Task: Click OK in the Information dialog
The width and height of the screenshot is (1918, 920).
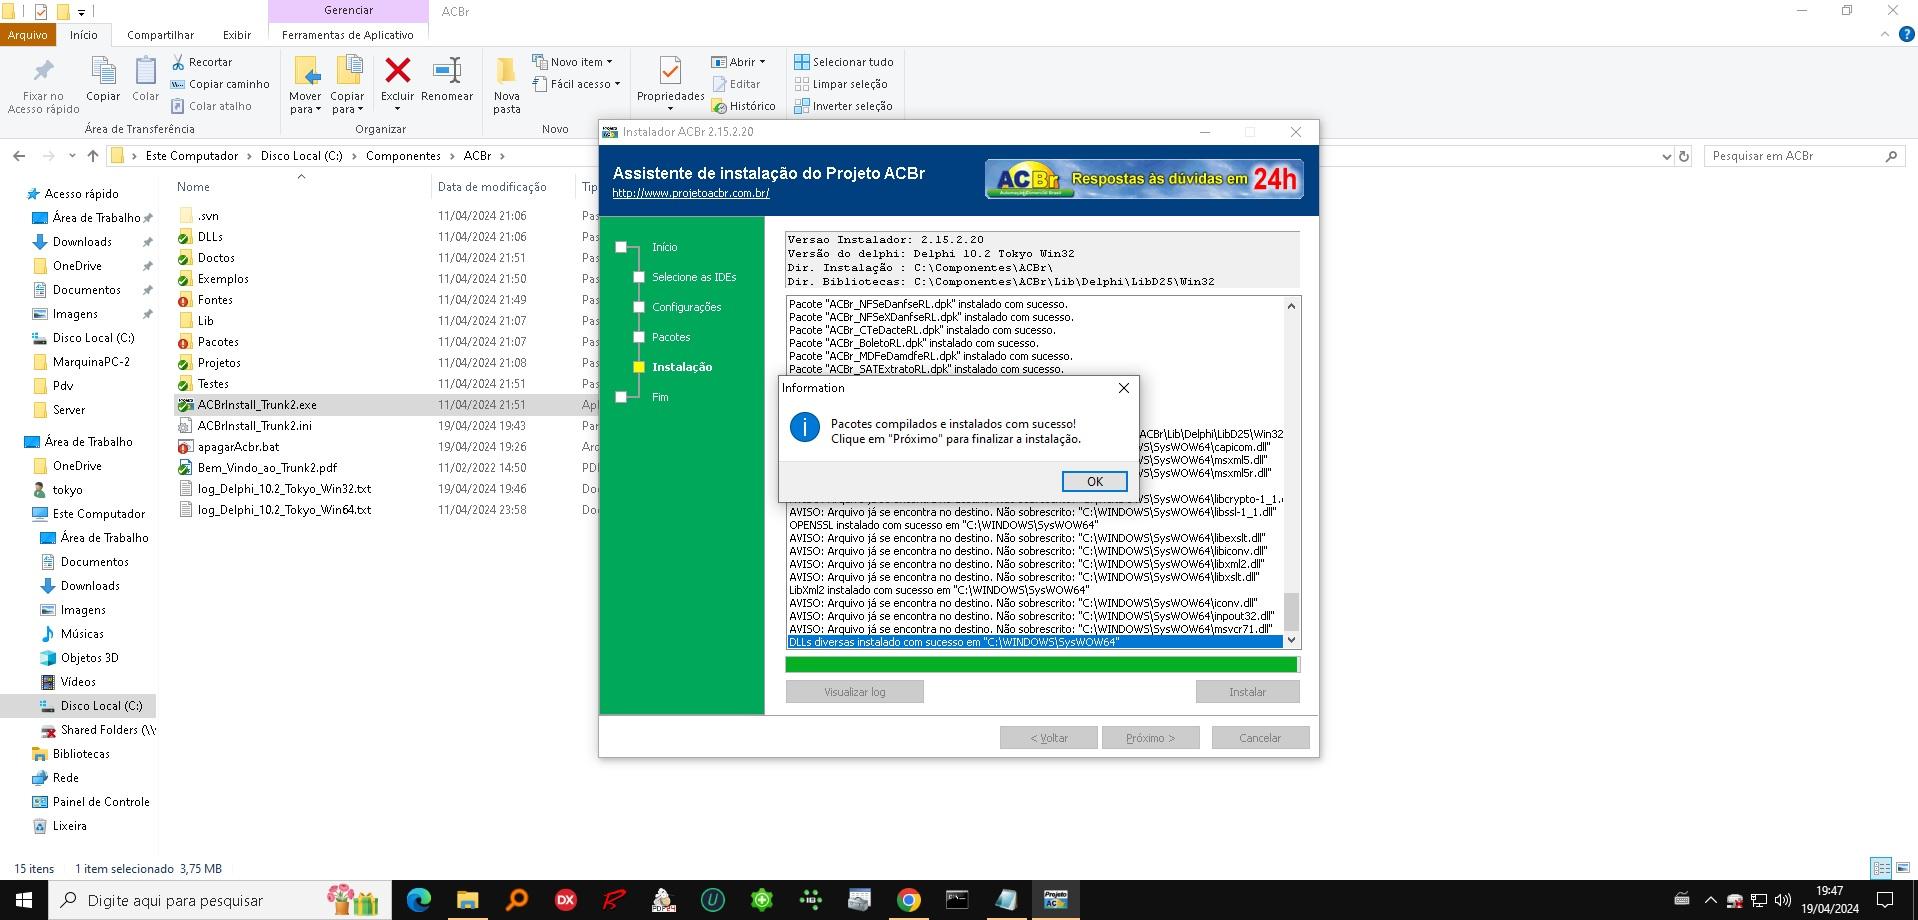Action: click(1094, 482)
